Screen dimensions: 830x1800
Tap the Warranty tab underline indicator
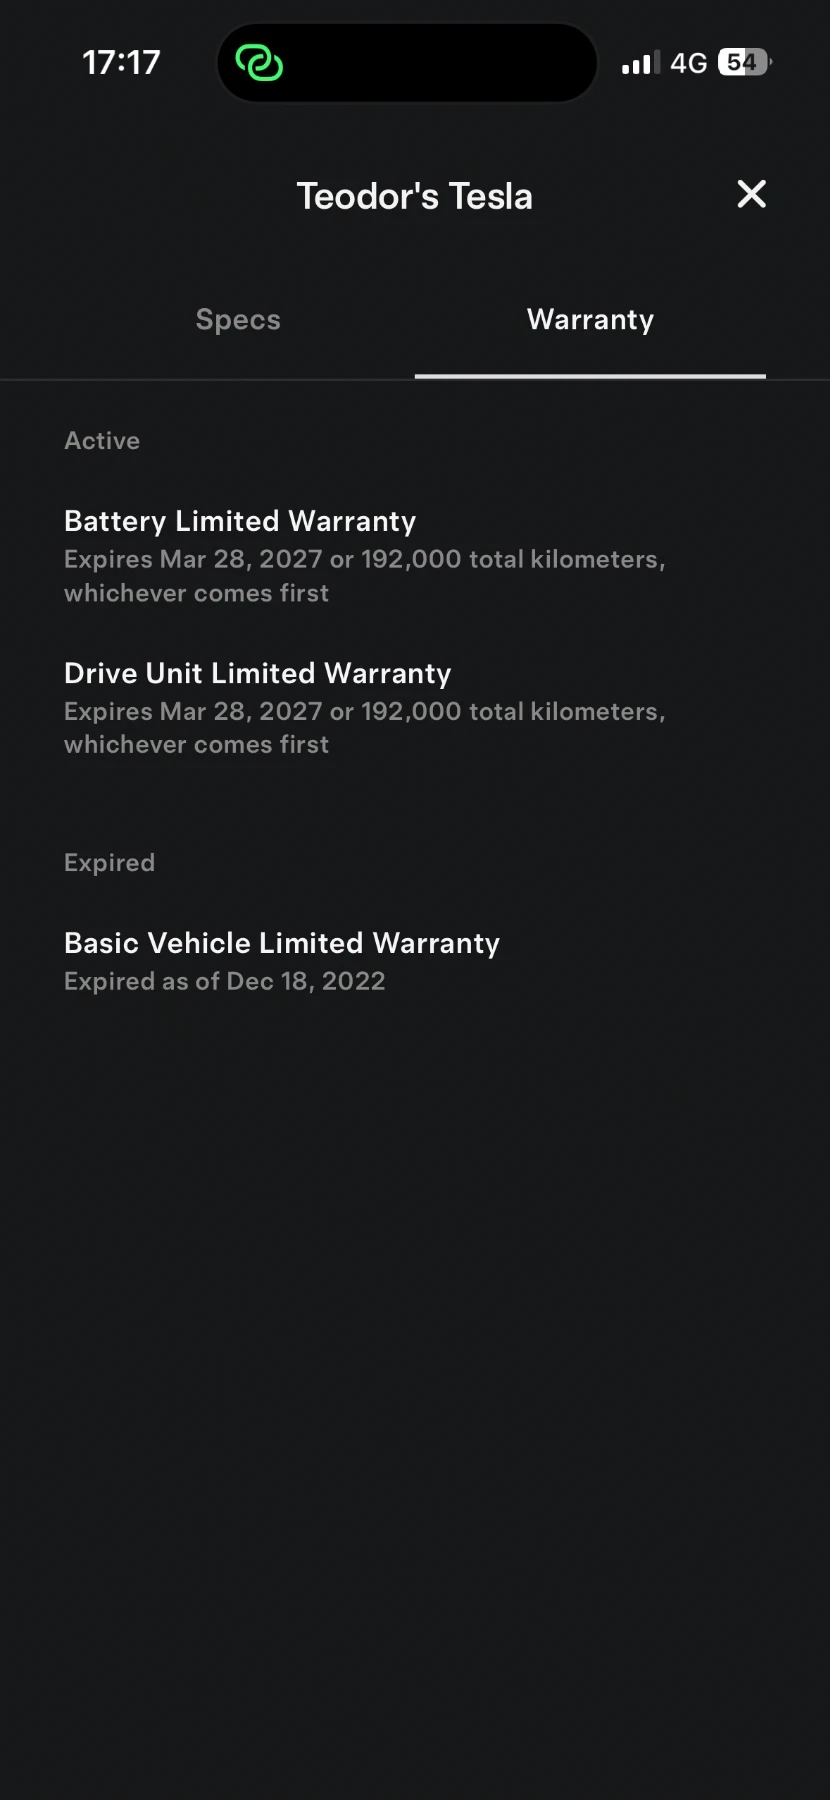coord(590,376)
